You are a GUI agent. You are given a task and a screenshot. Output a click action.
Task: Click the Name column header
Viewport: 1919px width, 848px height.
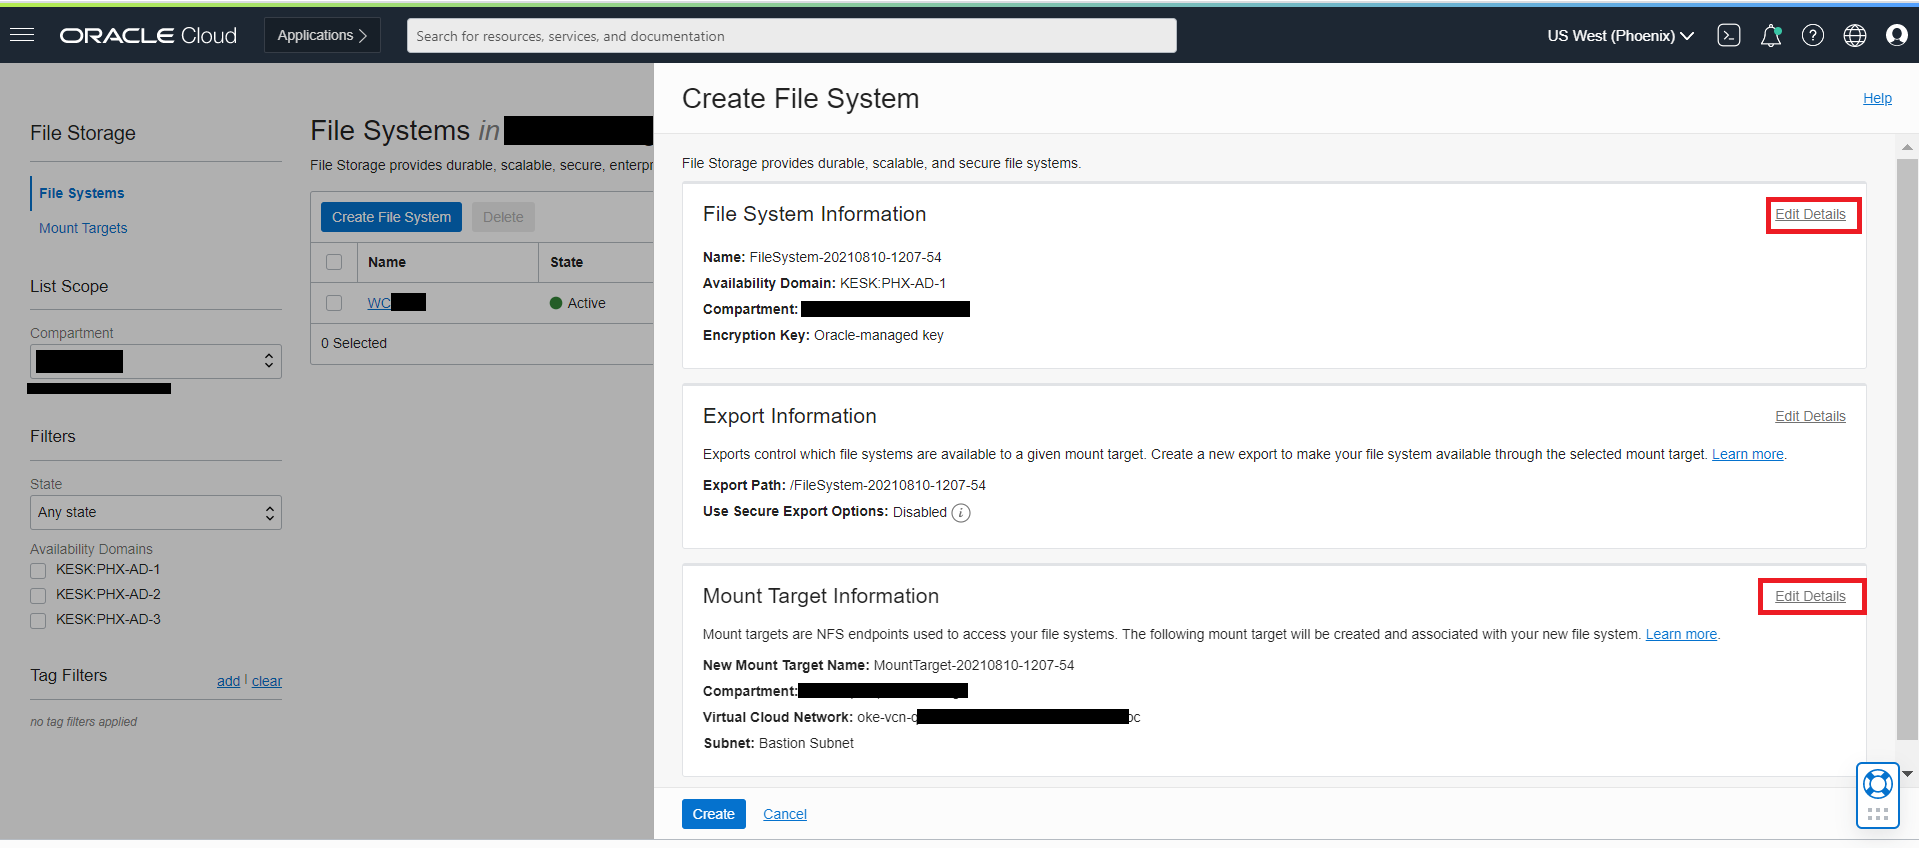(x=387, y=262)
